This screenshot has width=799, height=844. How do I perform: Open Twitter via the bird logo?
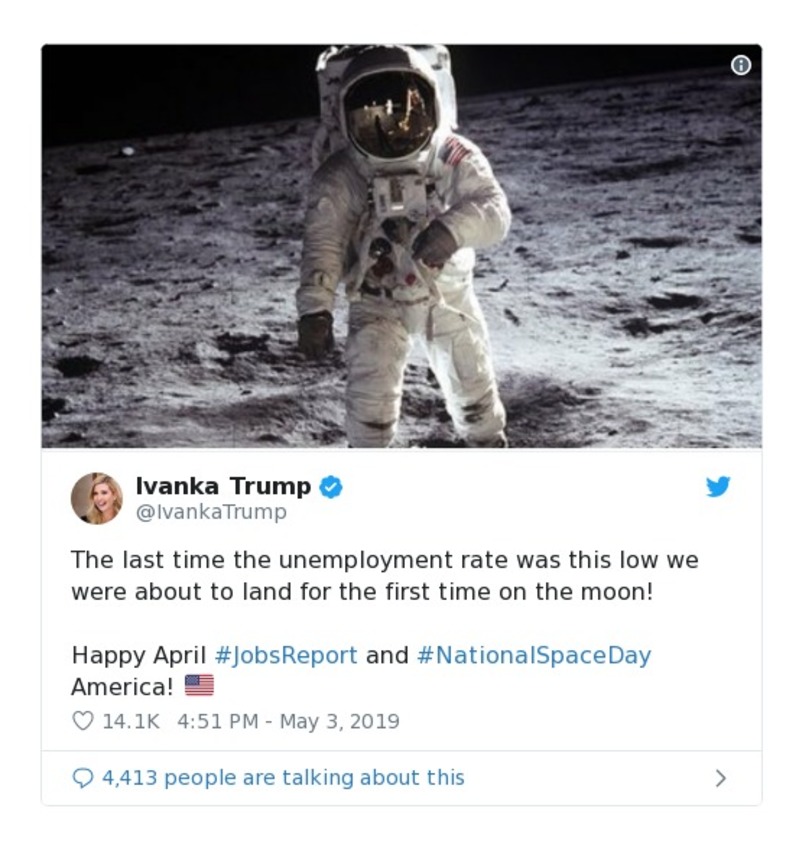(x=718, y=489)
